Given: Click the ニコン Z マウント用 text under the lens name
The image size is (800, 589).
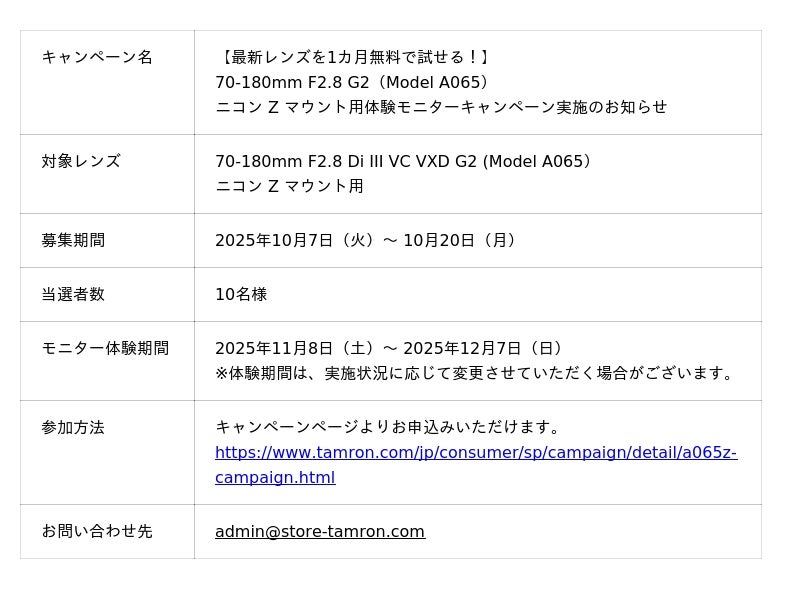Looking at the screenshot, I should point(289,186).
